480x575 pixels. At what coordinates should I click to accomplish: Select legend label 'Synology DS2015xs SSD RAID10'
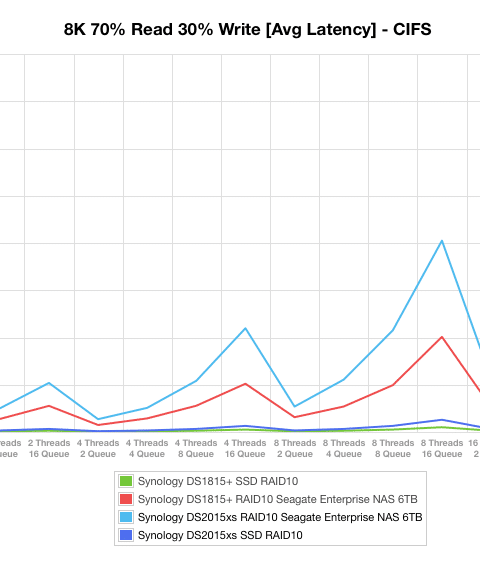click(x=220, y=535)
